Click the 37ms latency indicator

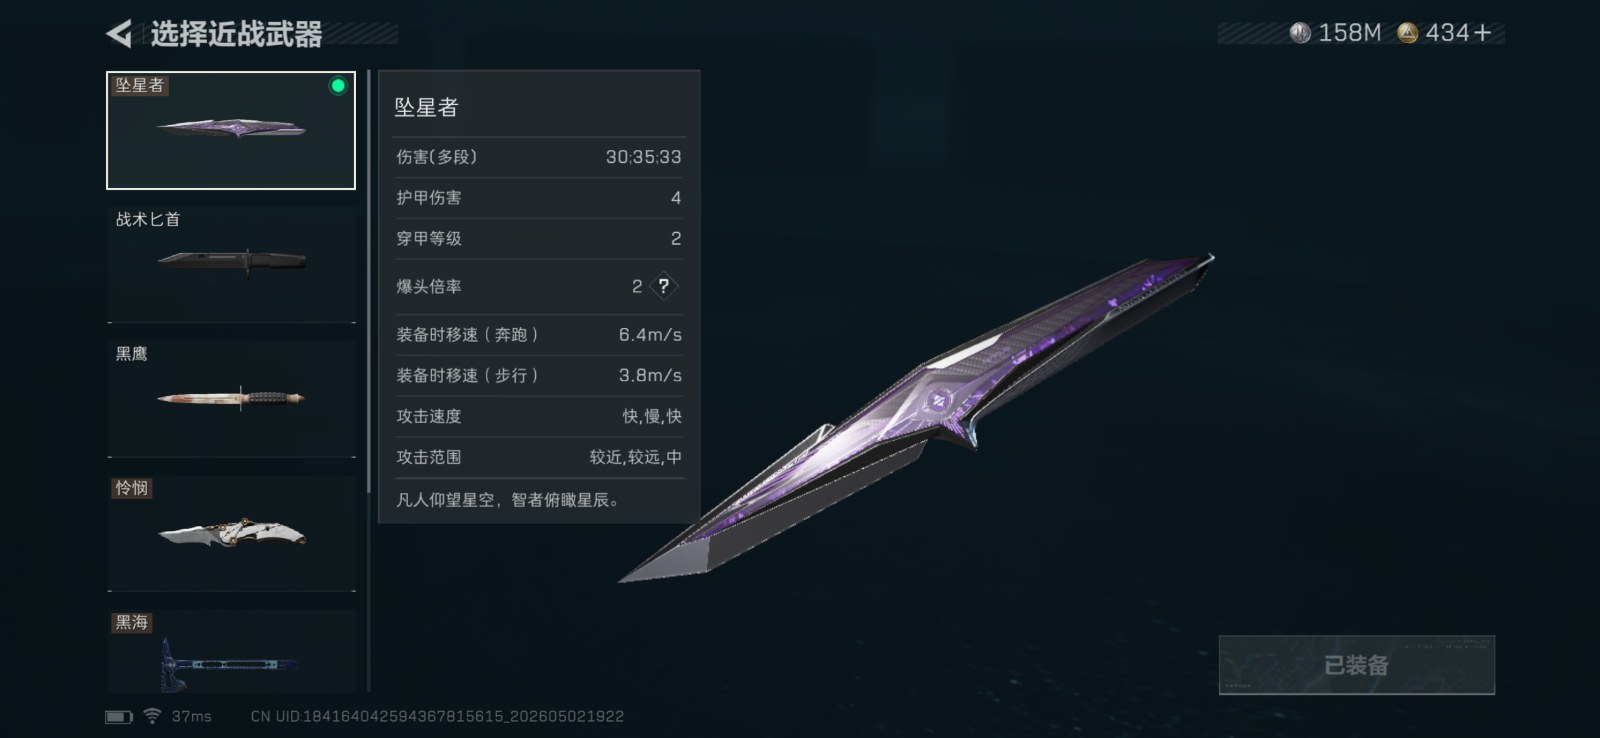tap(191, 716)
